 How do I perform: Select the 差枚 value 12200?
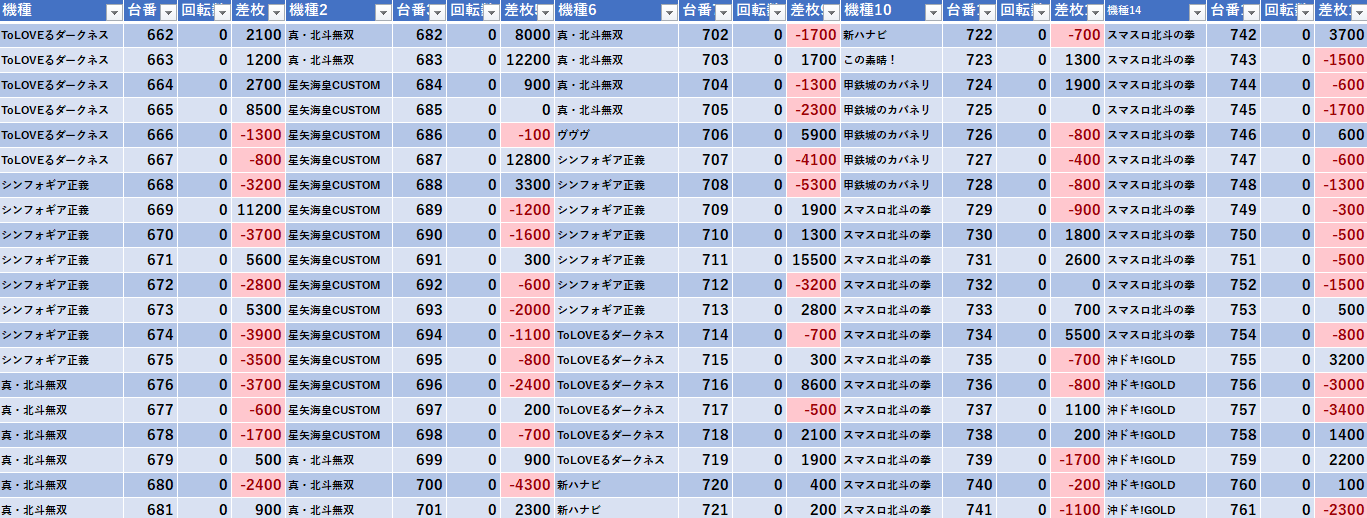[527, 60]
